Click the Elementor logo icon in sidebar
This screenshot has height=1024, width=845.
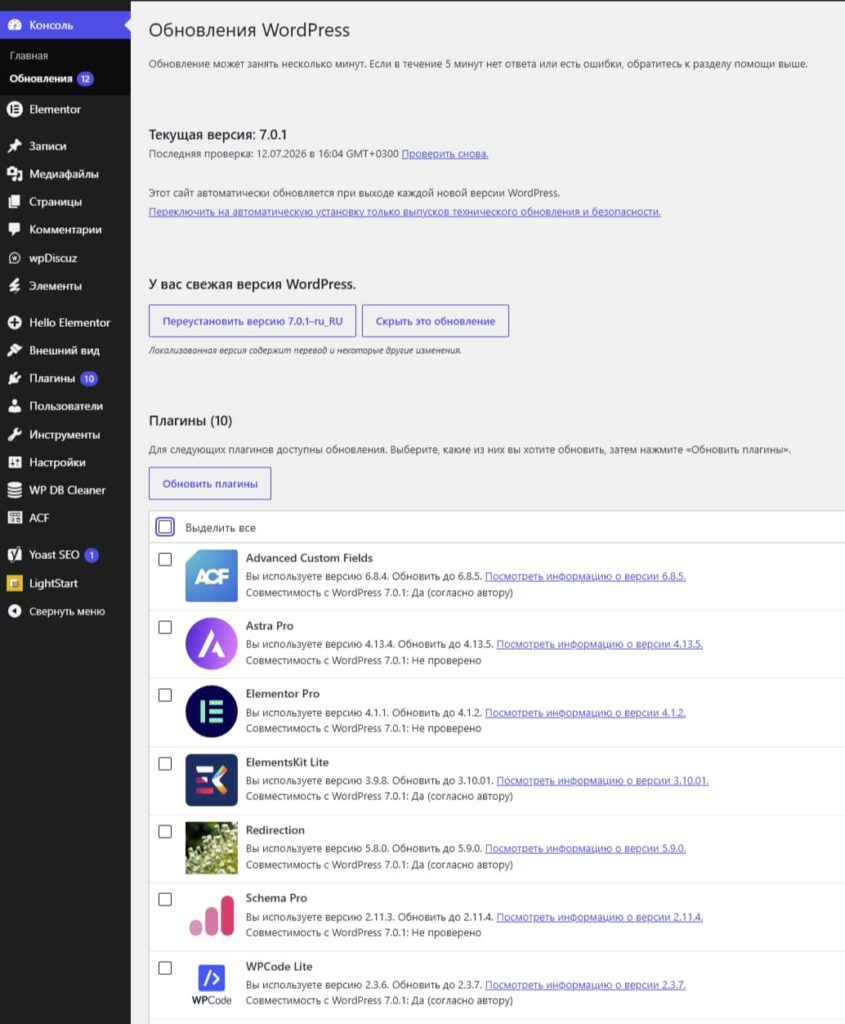14,109
